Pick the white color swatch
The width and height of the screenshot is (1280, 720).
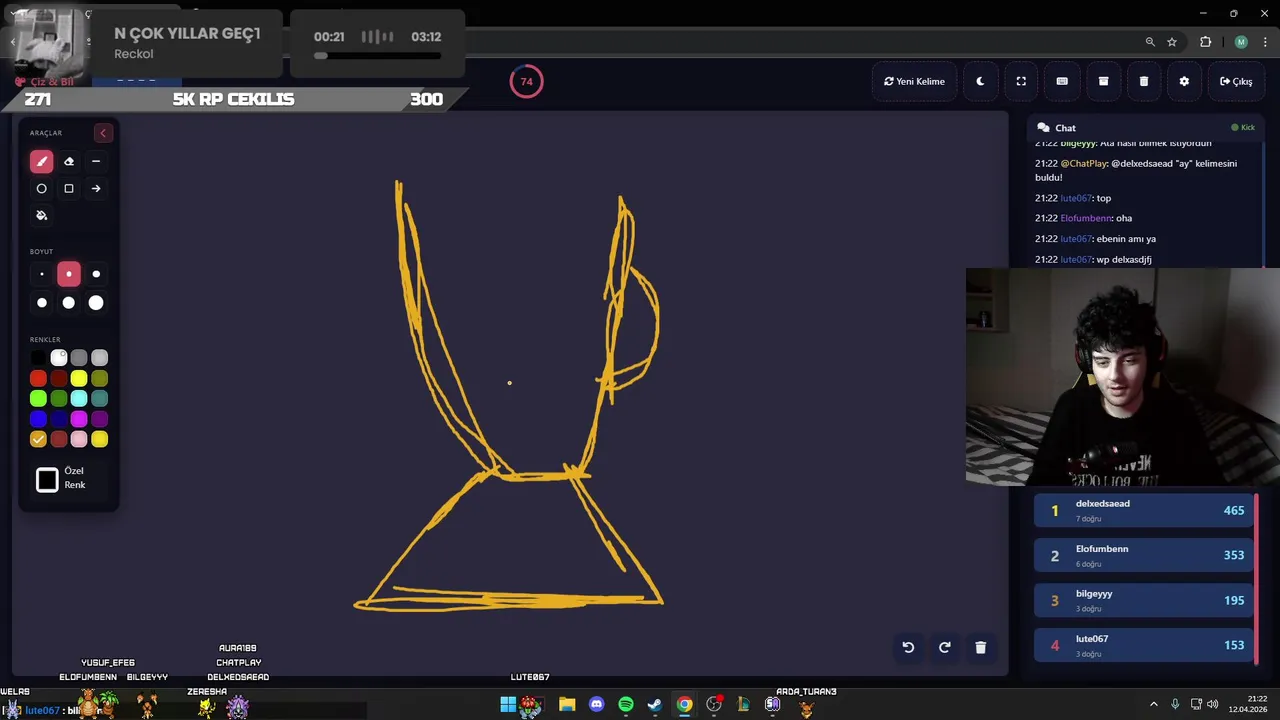click(59, 358)
